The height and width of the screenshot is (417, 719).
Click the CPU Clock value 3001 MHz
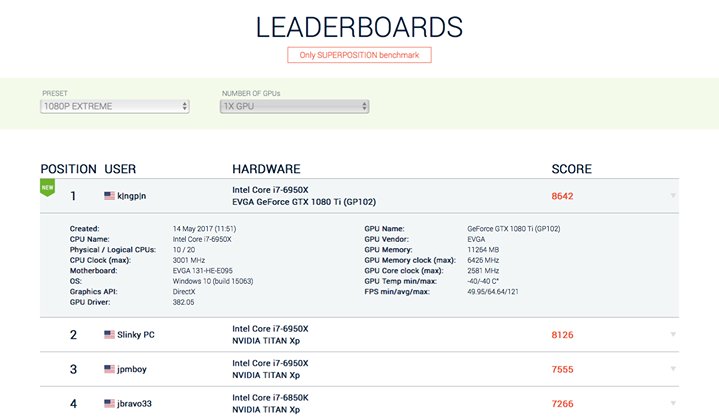[x=188, y=260]
